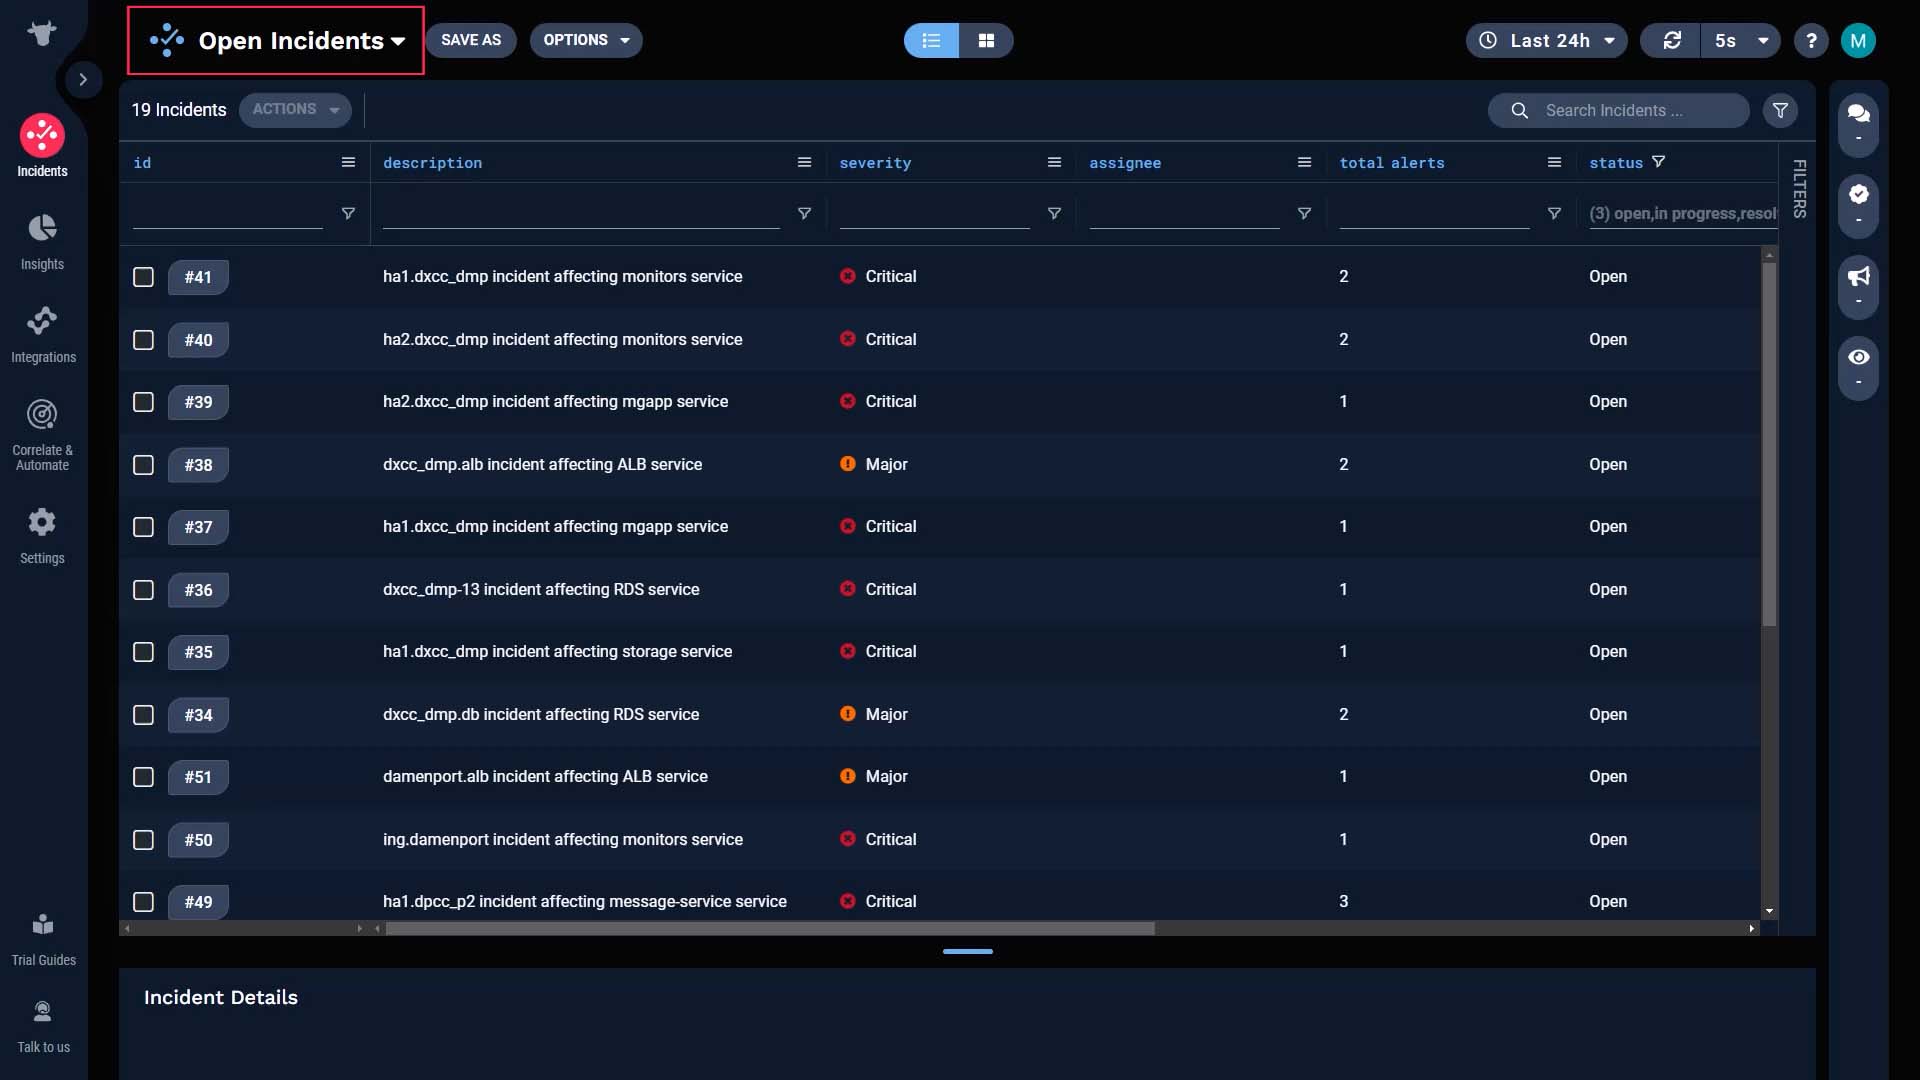Select checkbox for incident #40
Screen dimensions: 1920x1080
pos(143,340)
